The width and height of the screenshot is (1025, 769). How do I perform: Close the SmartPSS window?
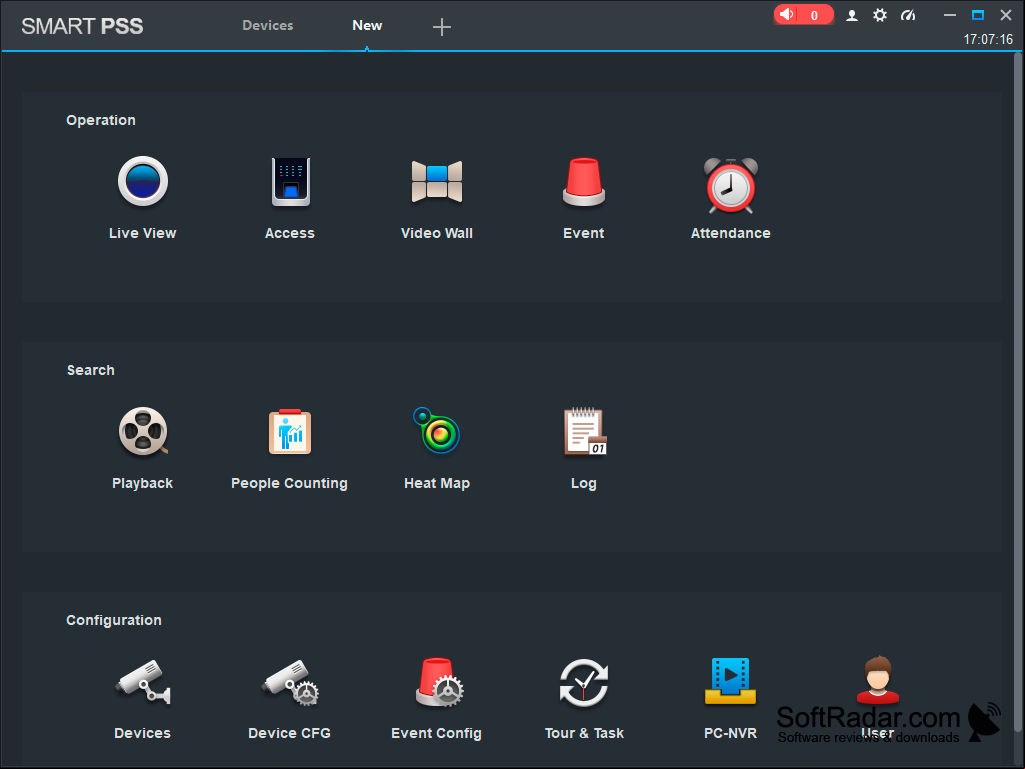click(x=1006, y=15)
